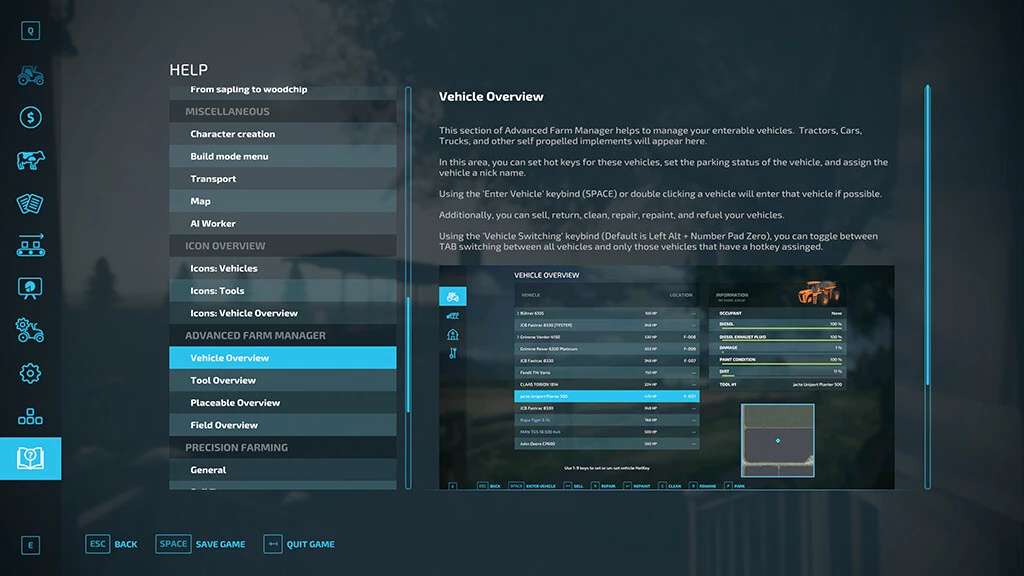Open the animals page with cow icon
The image size is (1024, 576).
click(x=30, y=160)
